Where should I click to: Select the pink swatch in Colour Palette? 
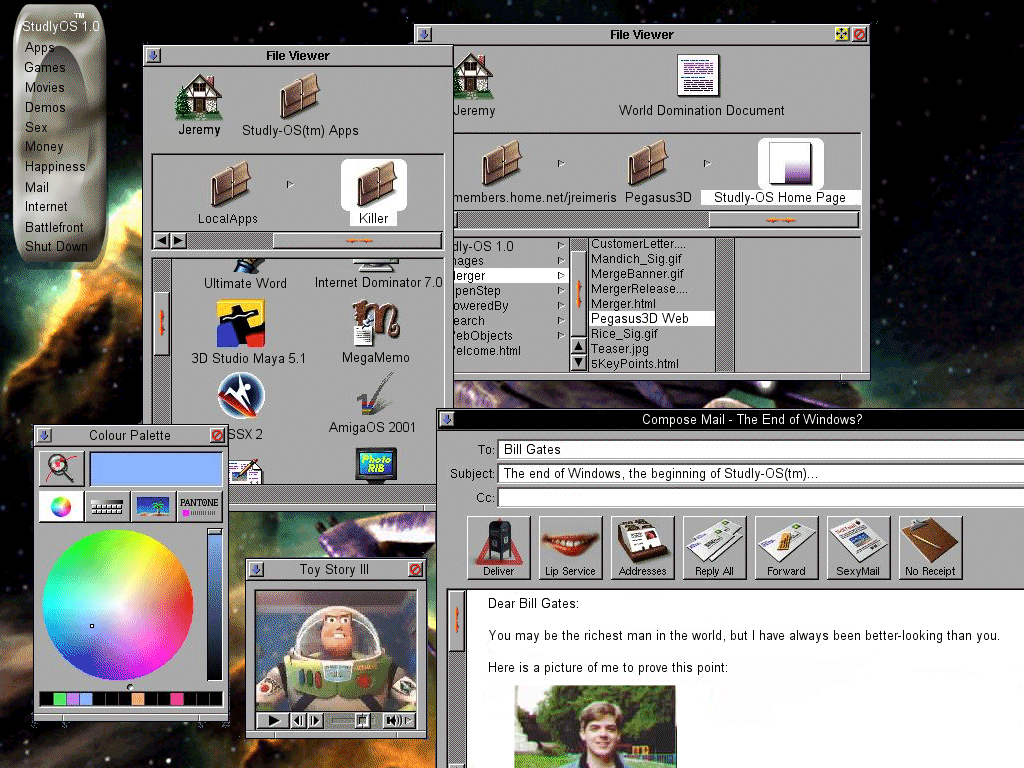(x=177, y=699)
